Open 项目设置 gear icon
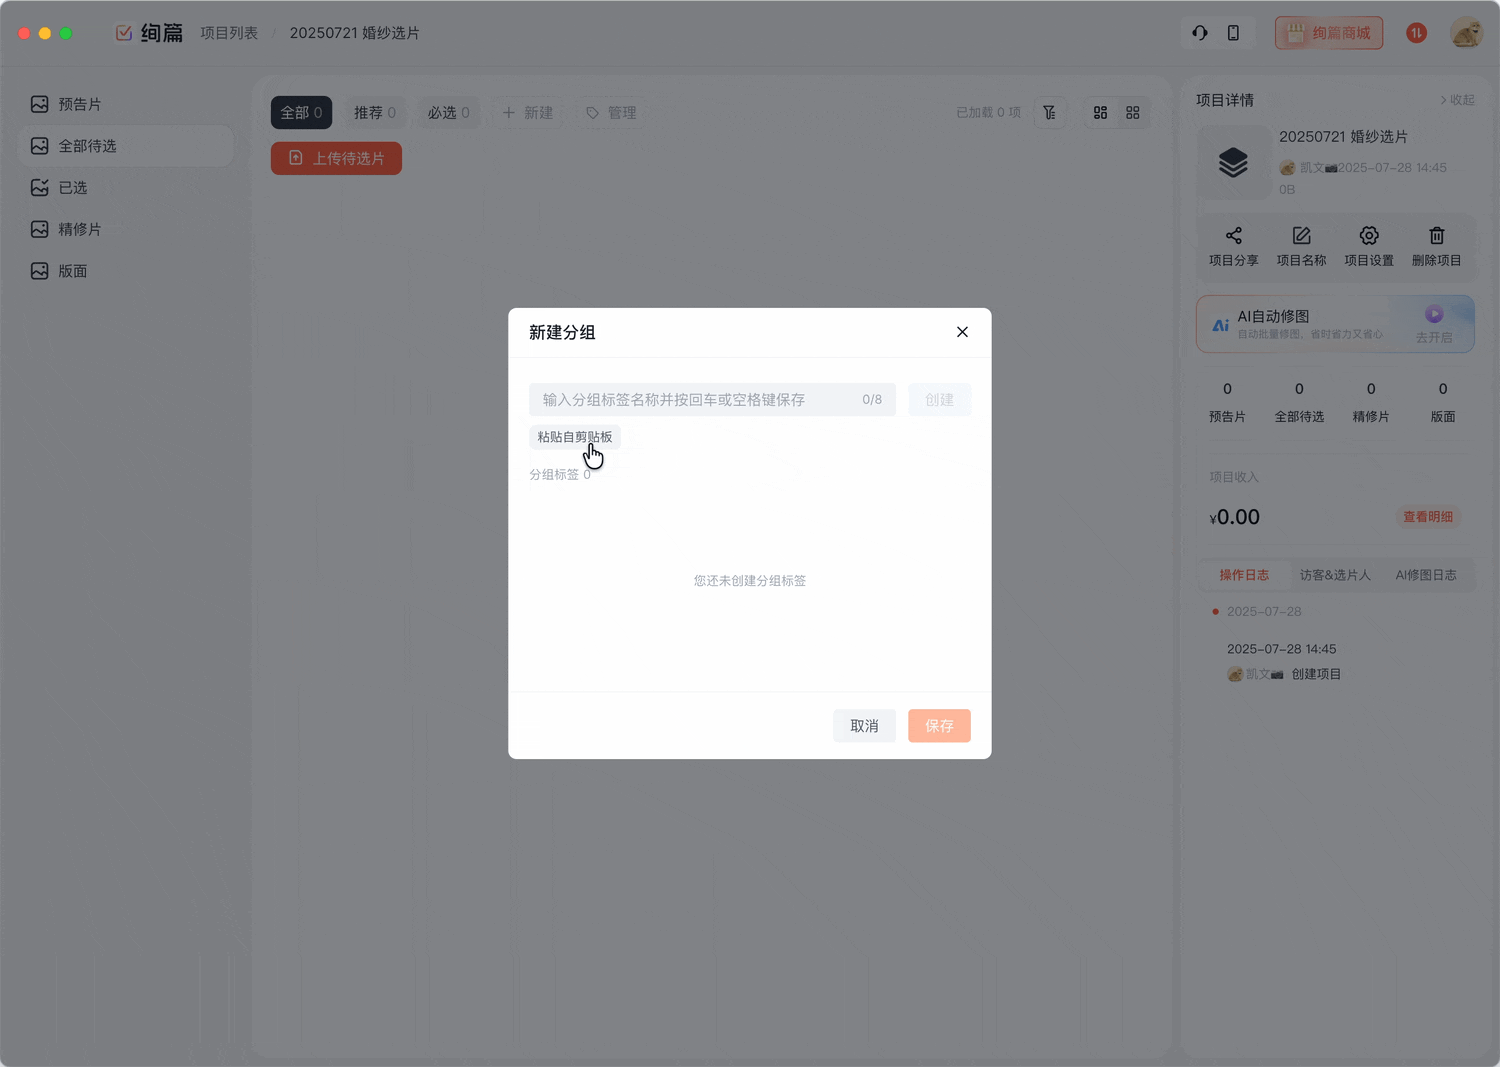 click(1369, 246)
